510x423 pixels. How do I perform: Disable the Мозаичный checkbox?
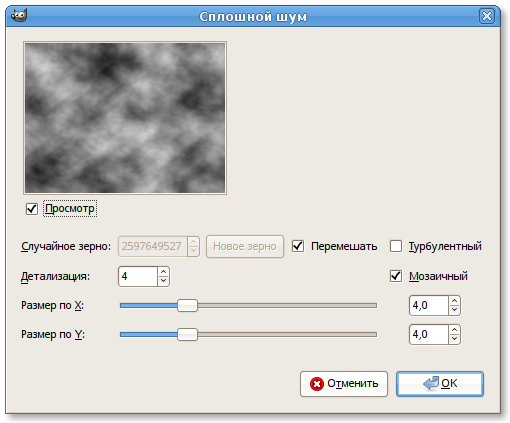[396, 276]
